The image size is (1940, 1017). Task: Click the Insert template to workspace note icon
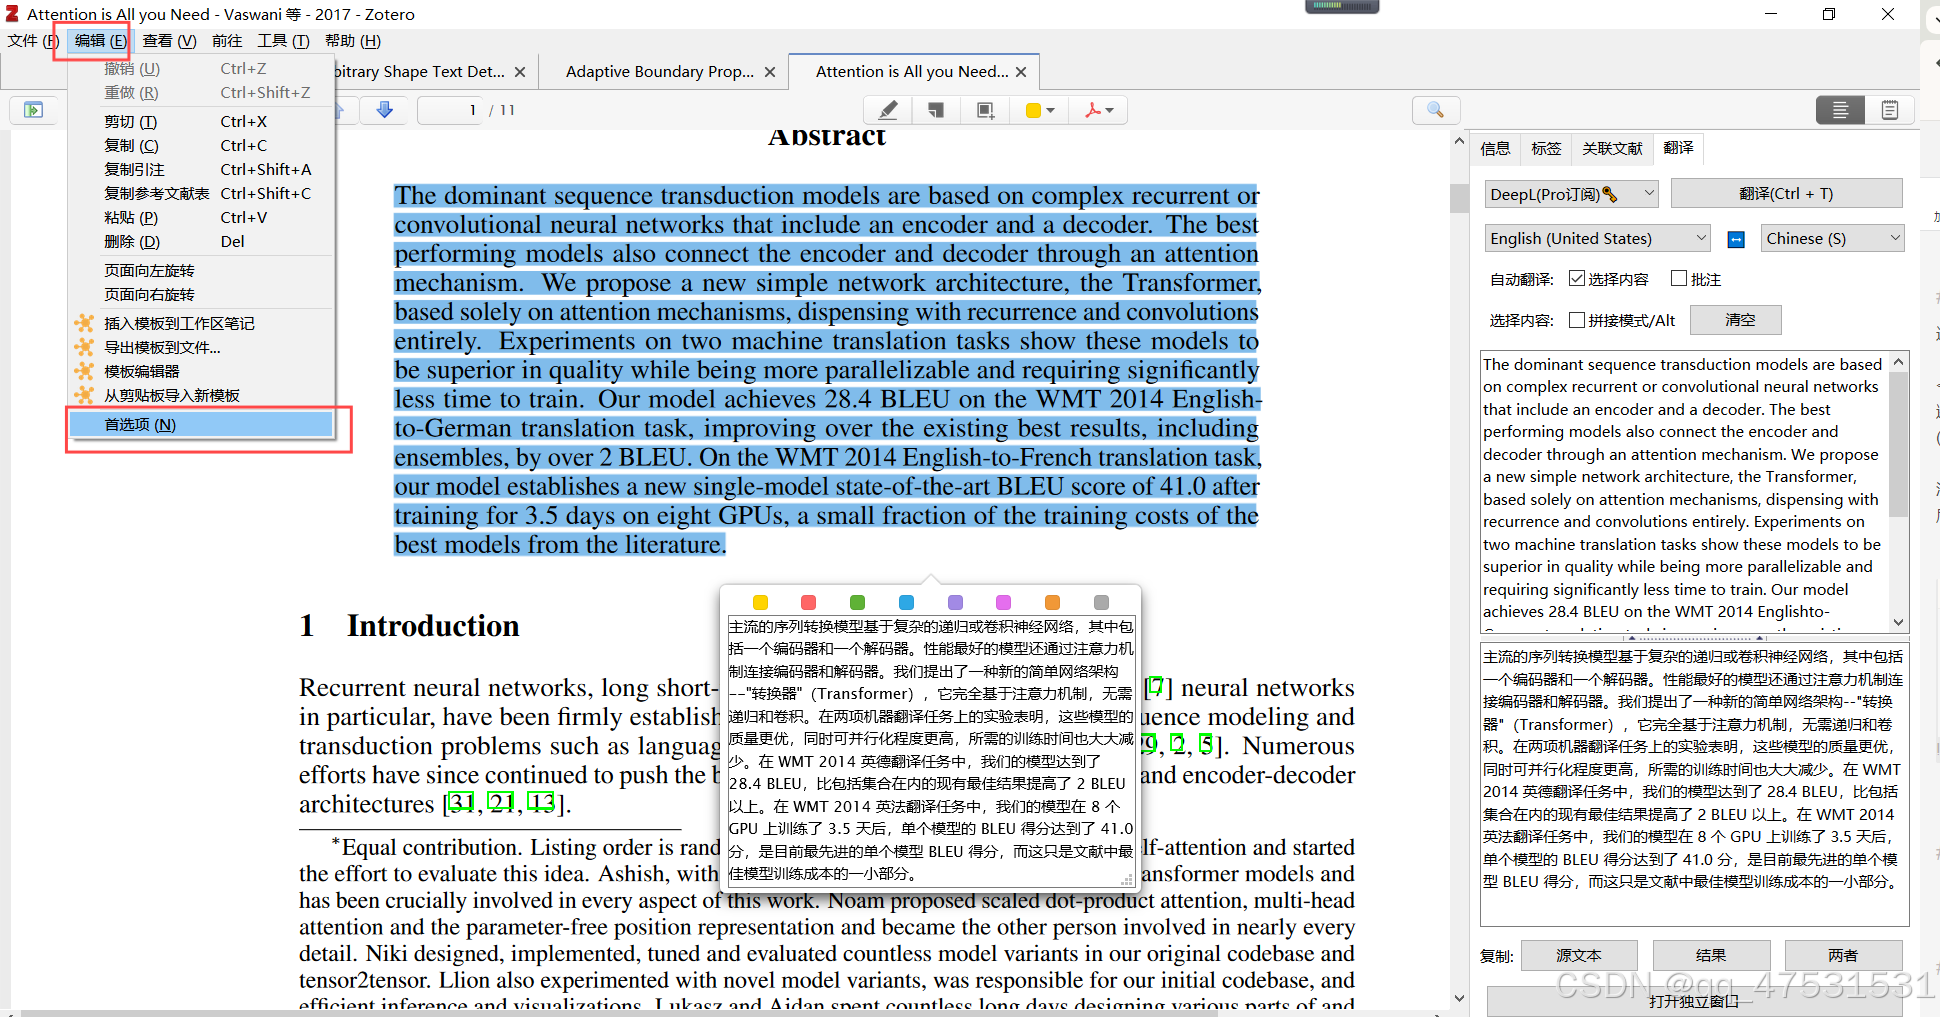coord(85,323)
